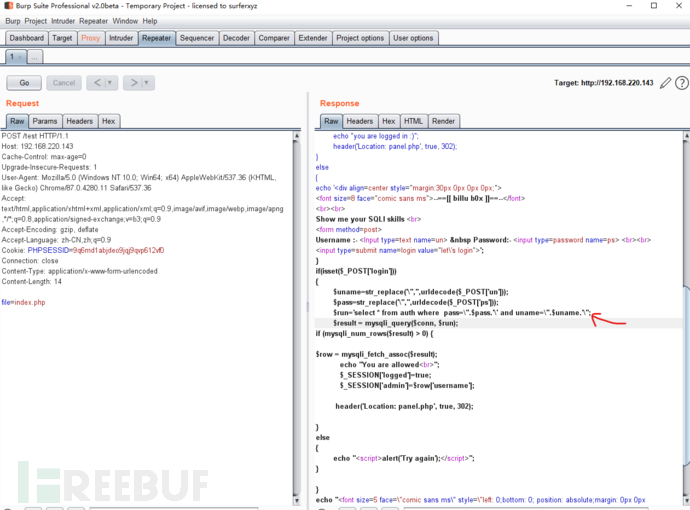Image resolution: width=690 pixels, height=510 pixels.
Task: Open the Repeater menu
Action: click(x=93, y=21)
